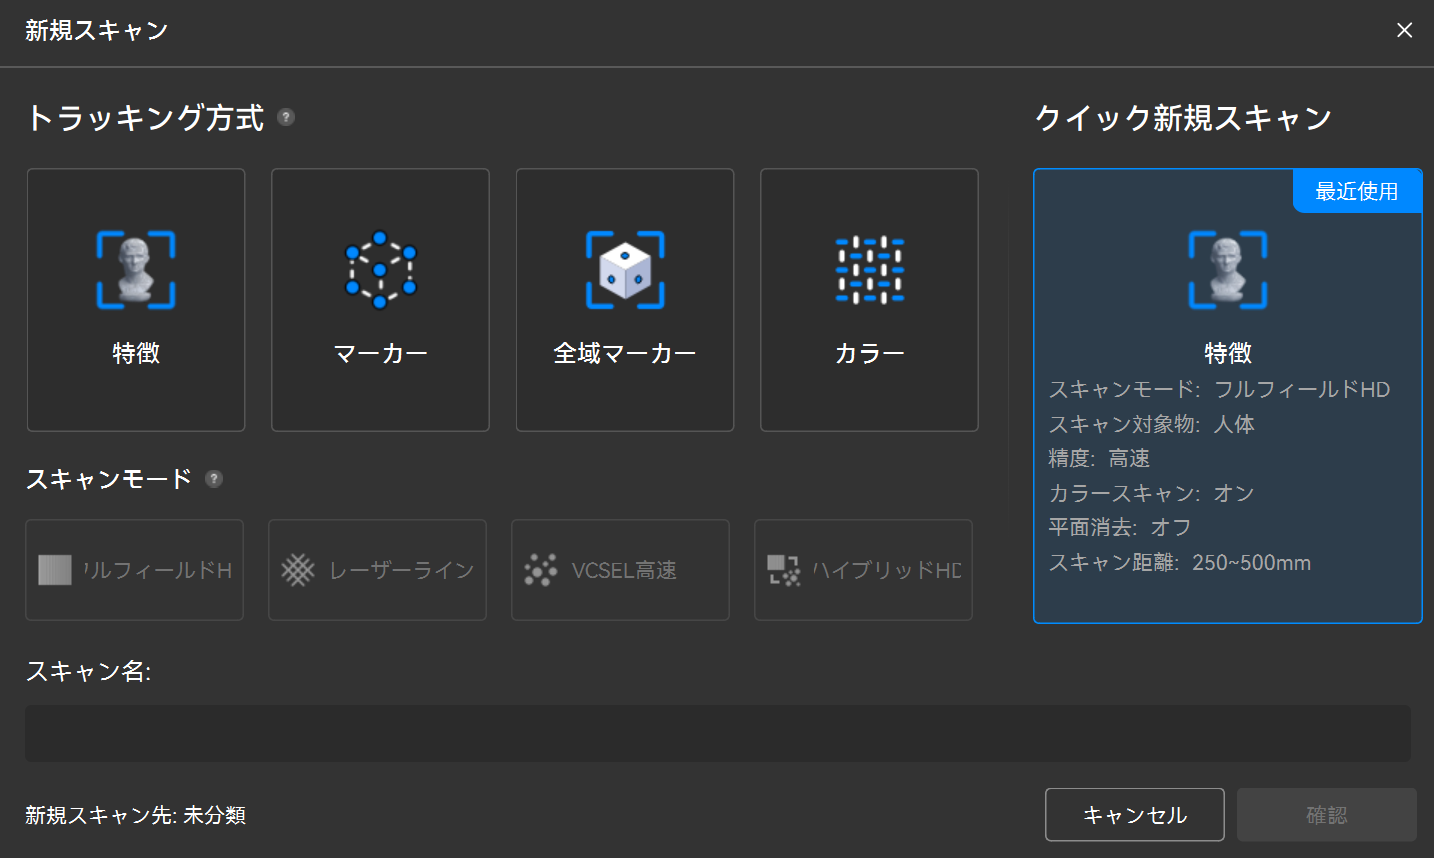Viewport: 1434px width, 858px height.
Task: Close the 新規スキャン dialog
Action: [1405, 30]
